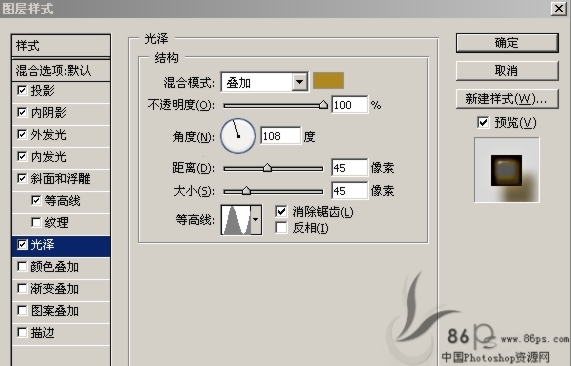Viewport: 571px width, 366px height.
Task: Open the 等高线 contour picker arrow
Action: coord(256,220)
